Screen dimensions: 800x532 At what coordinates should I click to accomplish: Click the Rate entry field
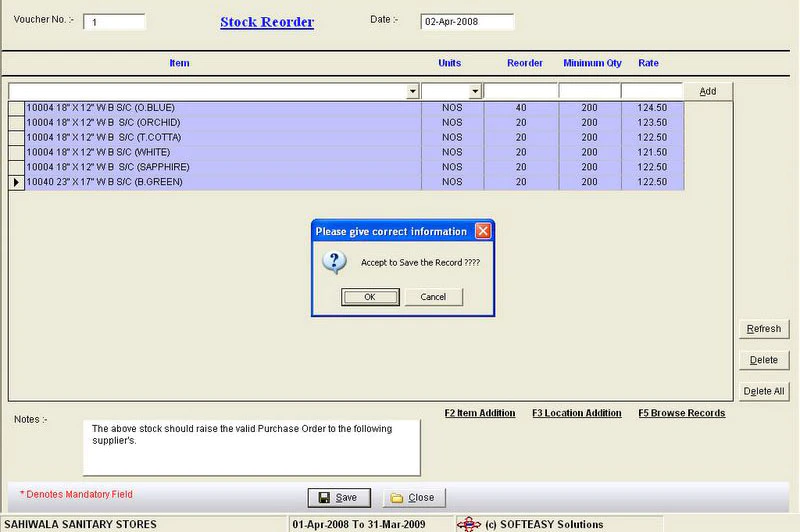click(x=652, y=91)
